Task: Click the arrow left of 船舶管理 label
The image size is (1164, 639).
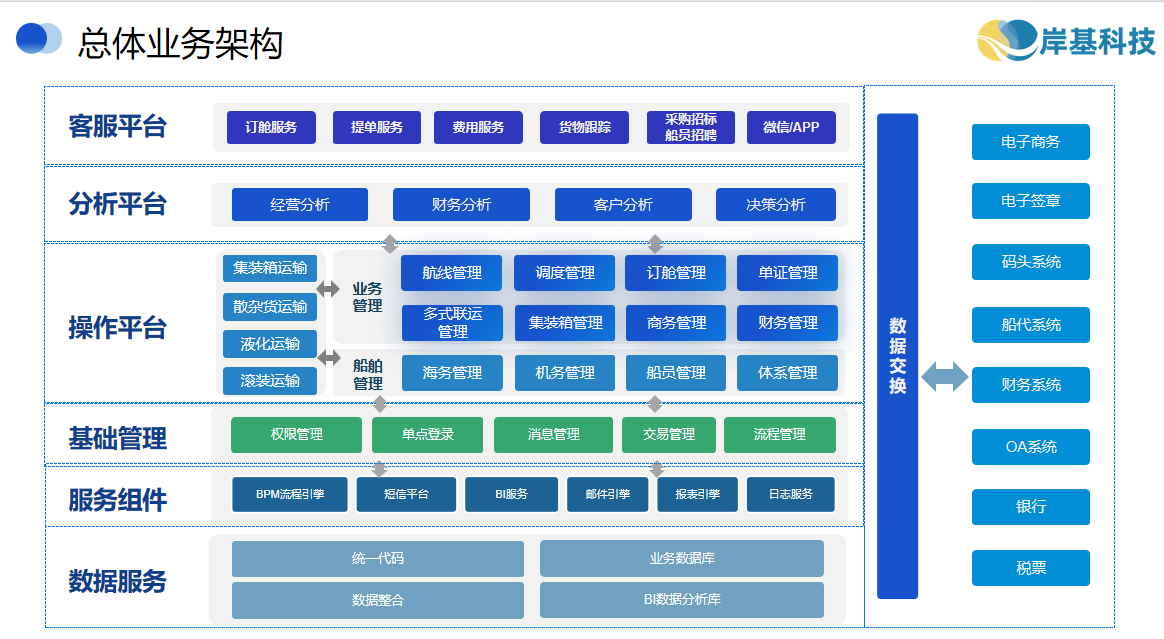Action: 328,357
